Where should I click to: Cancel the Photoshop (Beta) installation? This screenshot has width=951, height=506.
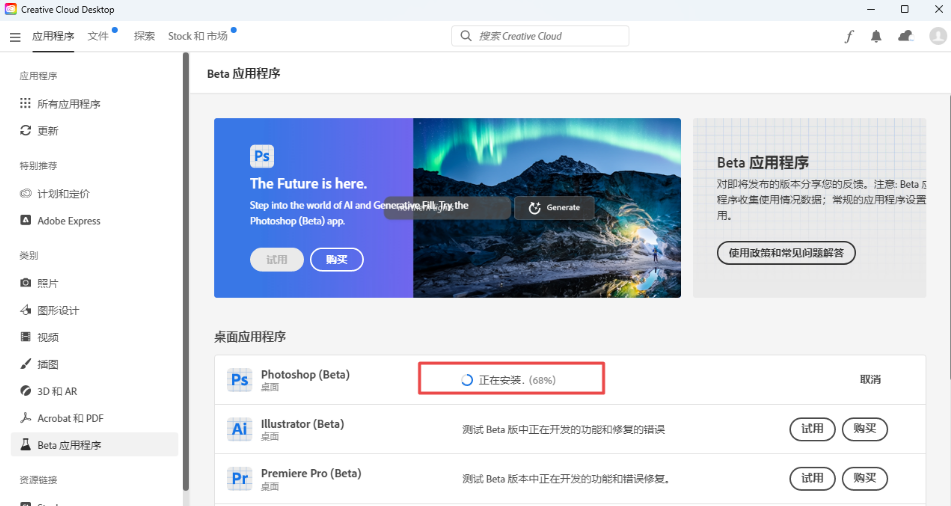click(x=870, y=380)
